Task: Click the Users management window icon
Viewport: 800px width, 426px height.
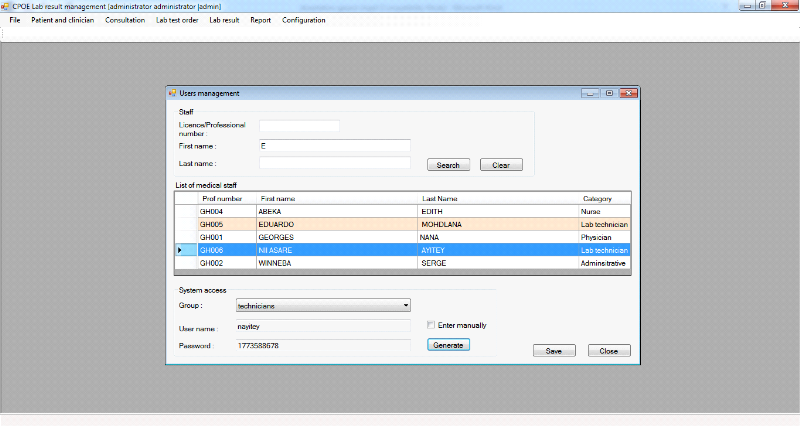Action: (172, 93)
